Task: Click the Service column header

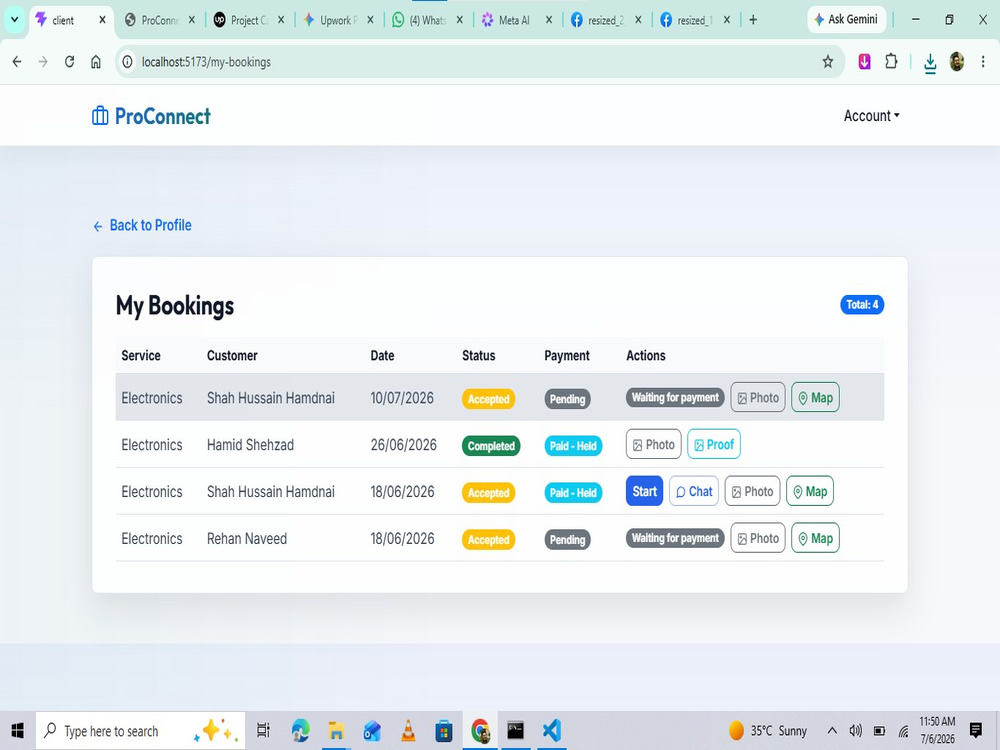Action: click(x=141, y=355)
